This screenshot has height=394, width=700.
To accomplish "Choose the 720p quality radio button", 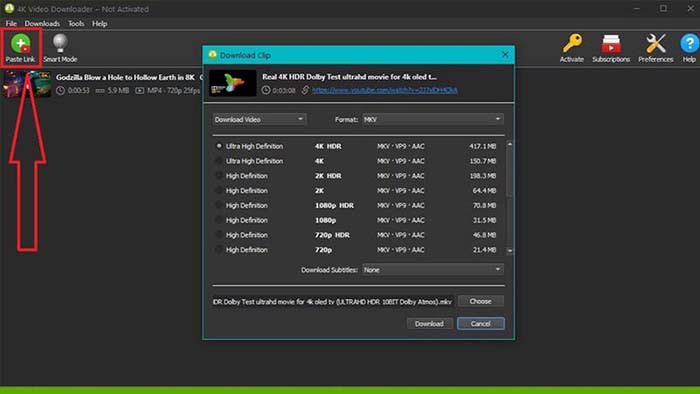I will click(219, 249).
